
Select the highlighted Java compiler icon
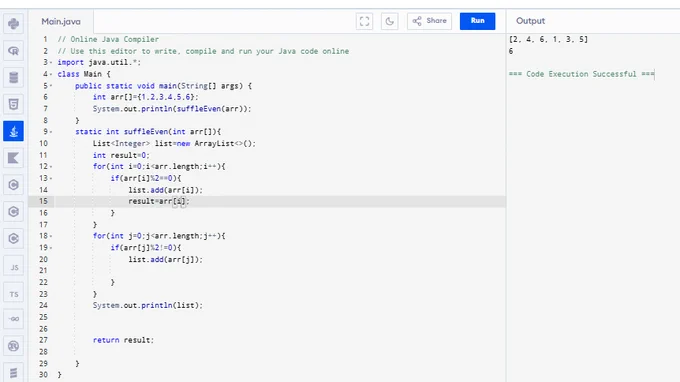13,131
